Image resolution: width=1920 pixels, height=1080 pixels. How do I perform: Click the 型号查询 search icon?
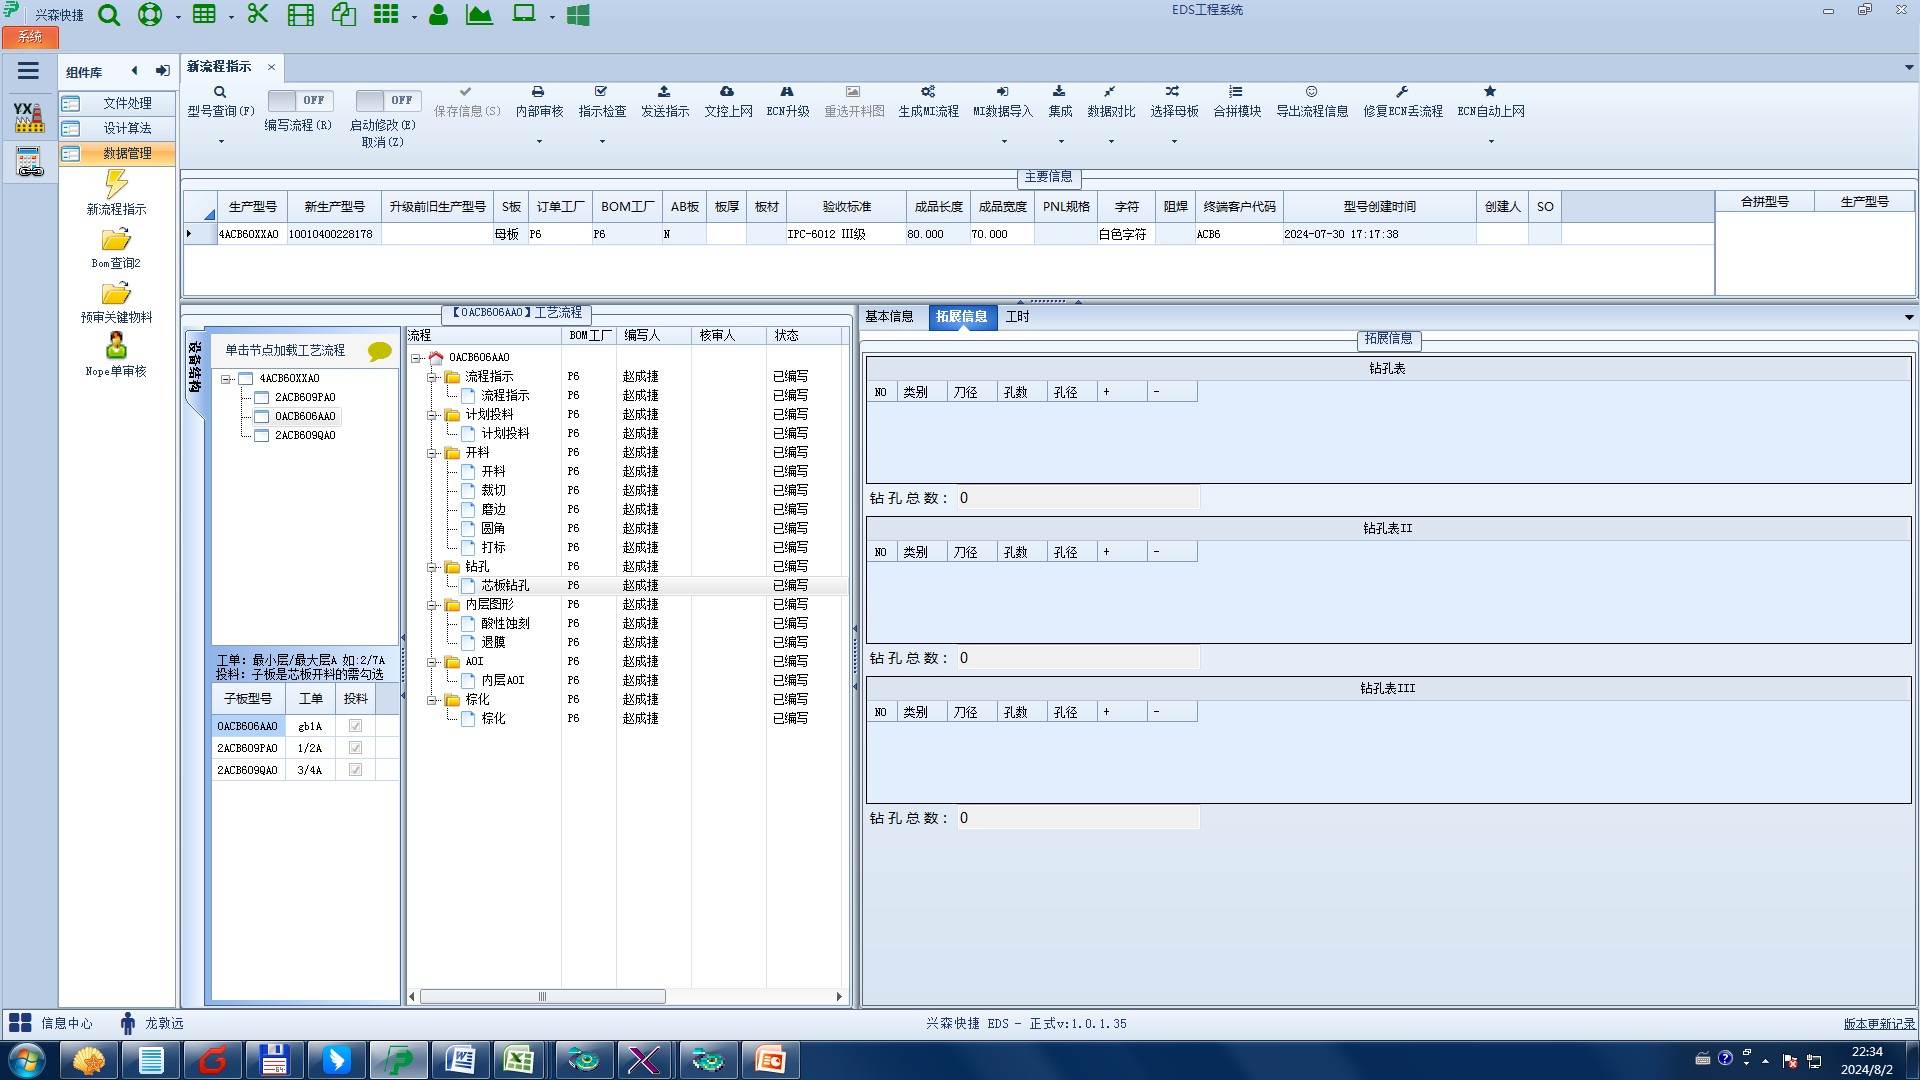coord(220,92)
